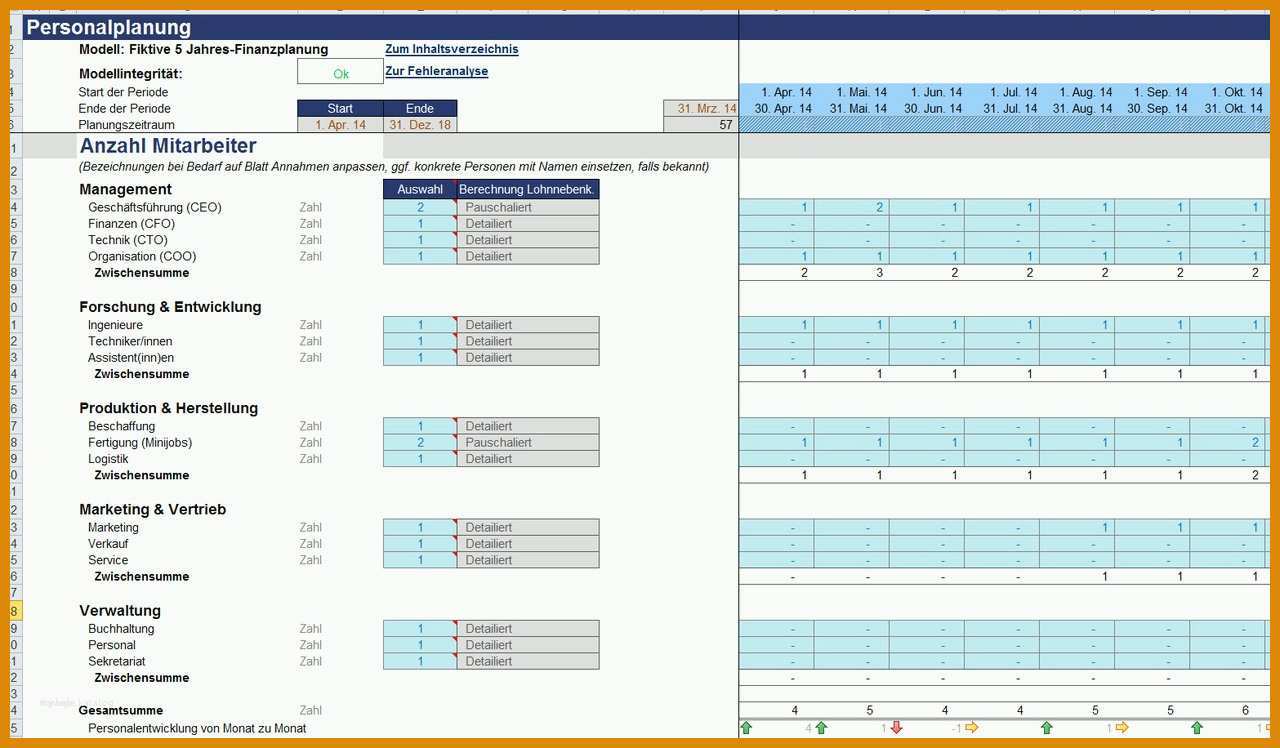
Task: Select the 'Verwaltung' section heading
Action: (120, 610)
